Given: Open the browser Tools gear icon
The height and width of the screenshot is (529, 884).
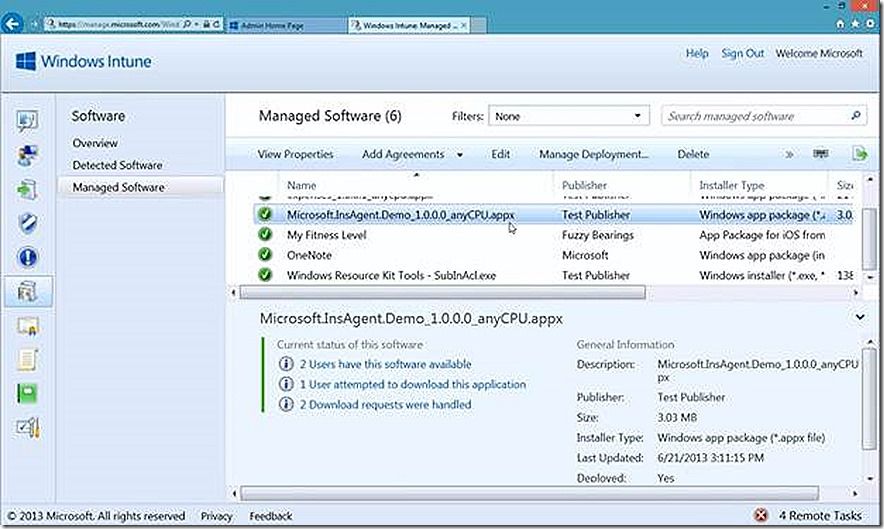Looking at the screenshot, I should point(870,24).
